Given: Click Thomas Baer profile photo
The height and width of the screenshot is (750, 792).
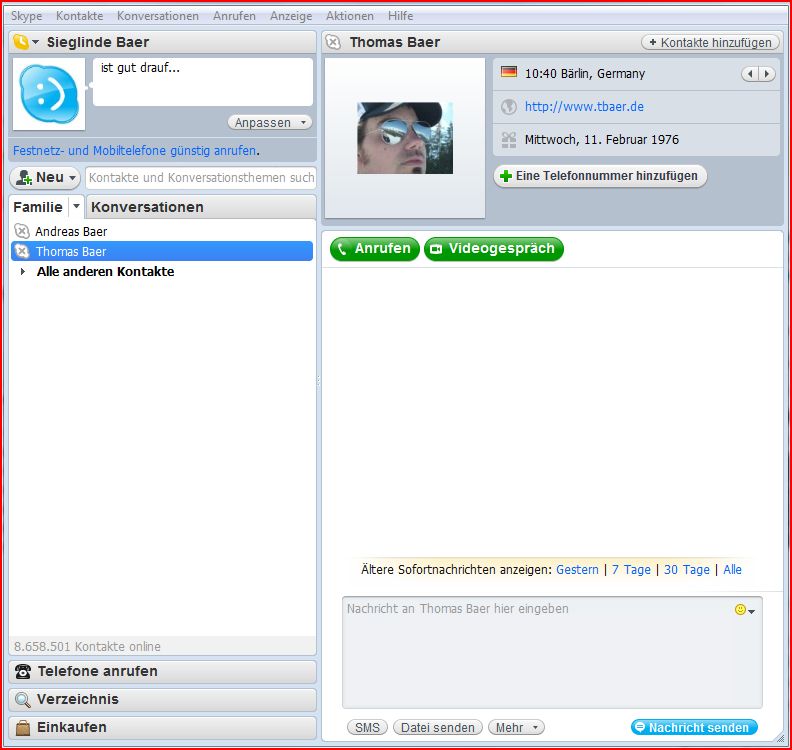Looking at the screenshot, I should pyautogui.click(x=405, y=138).
